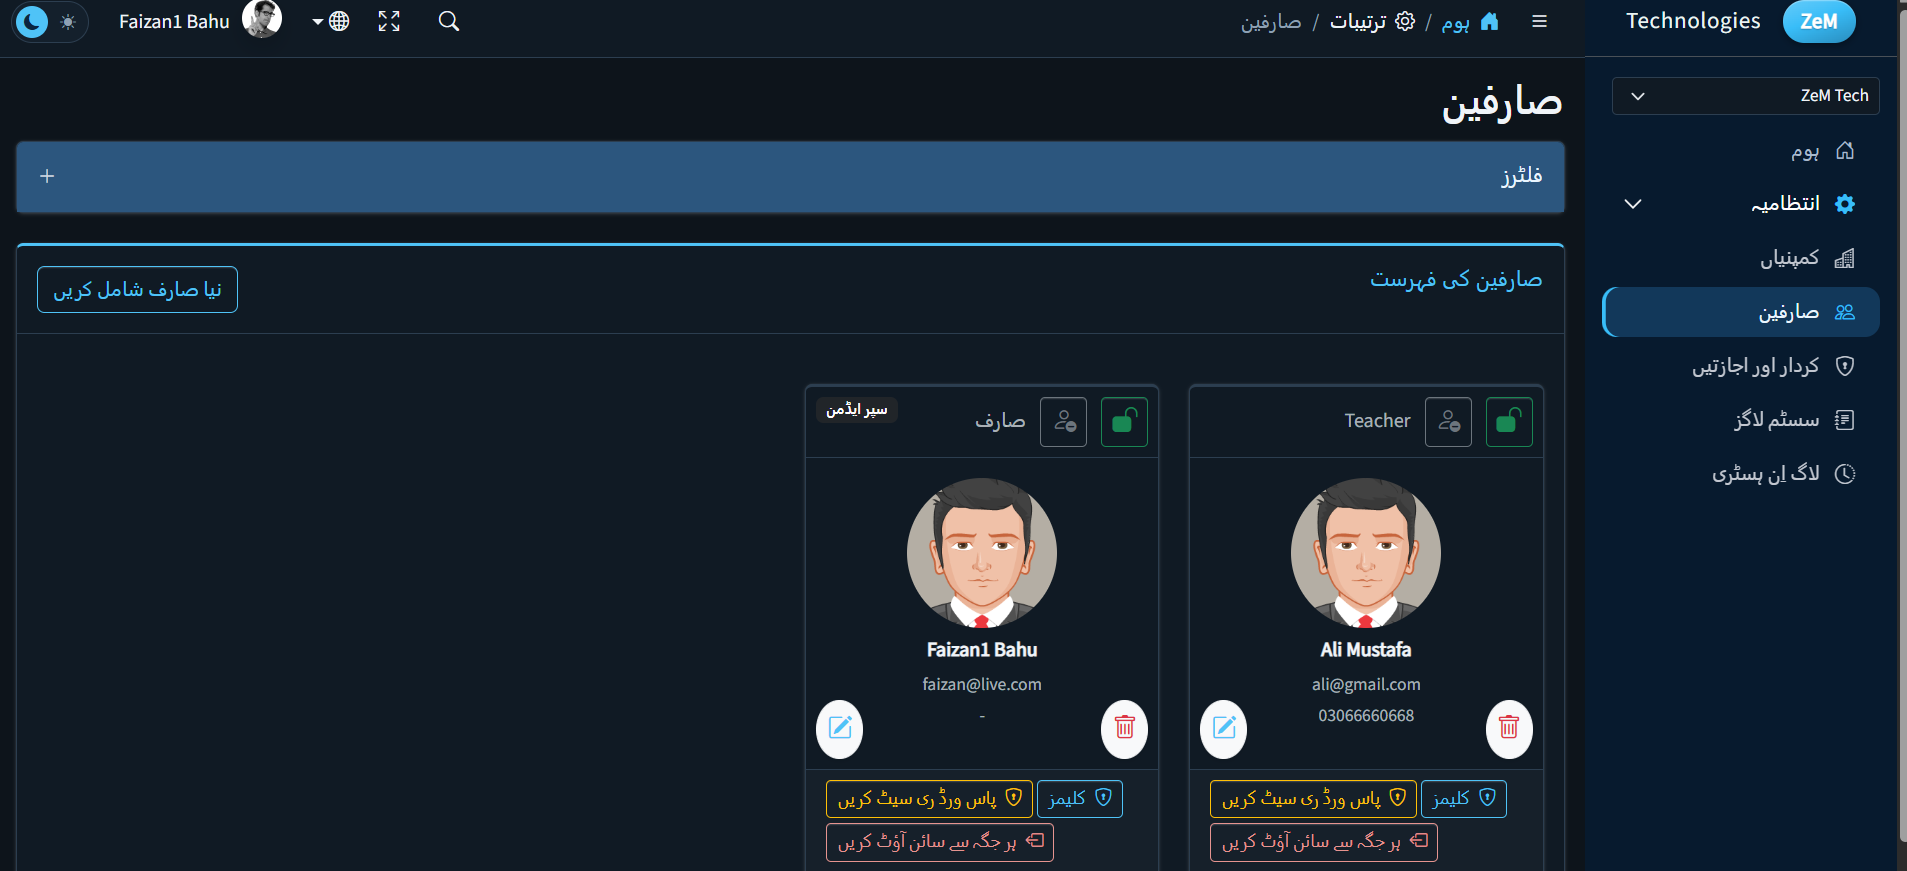
Task: Click user-remove icon on Ali Mustafa card
Action: pyautogui.click(x=1448, y=422)
